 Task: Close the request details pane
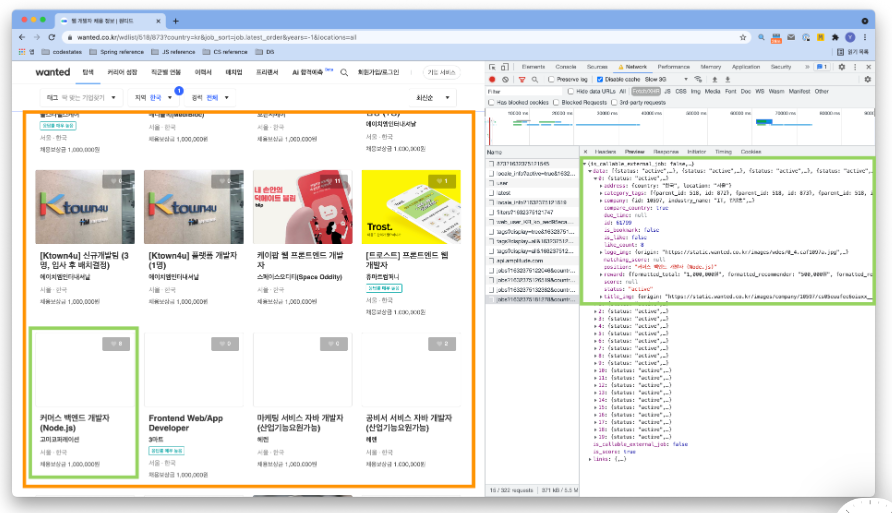[585, 152]
